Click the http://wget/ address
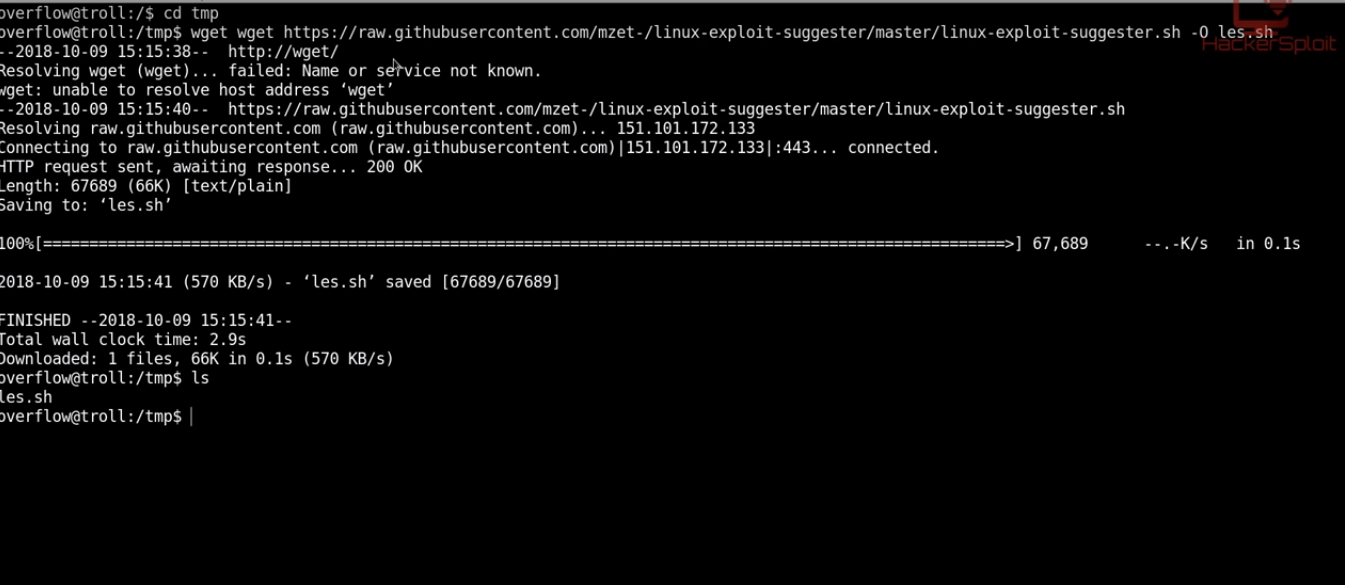This screenshot has width=1345, height=585. coord(283,52)
